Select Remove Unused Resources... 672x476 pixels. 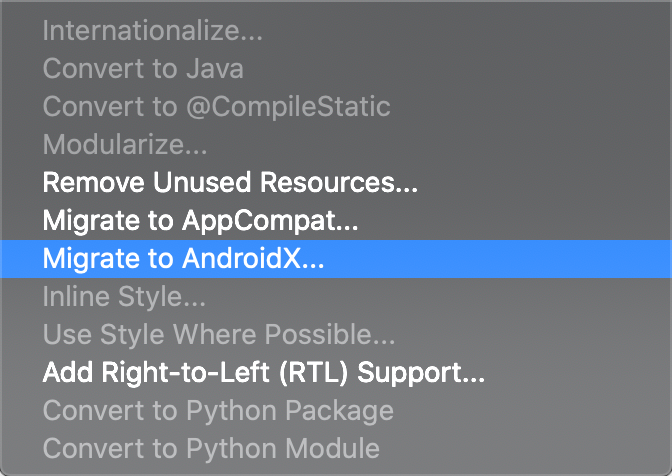(x=230, y=183)
